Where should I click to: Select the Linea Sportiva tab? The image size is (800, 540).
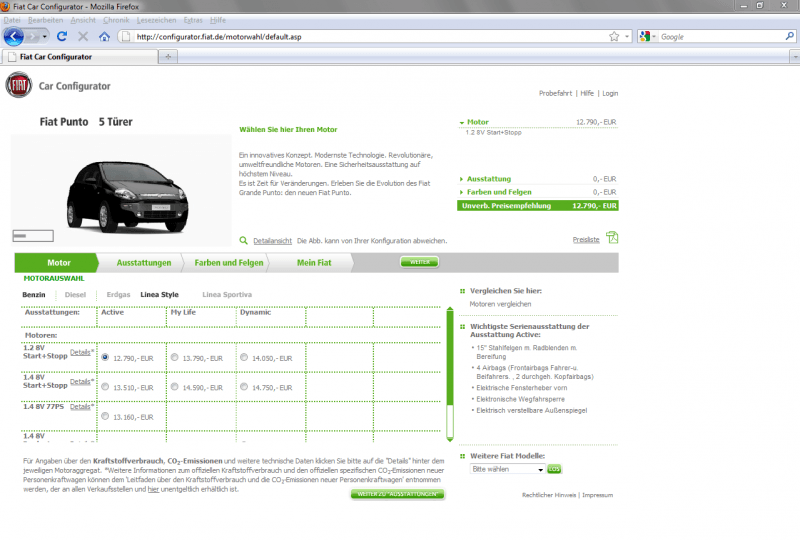(x=227, y=294)
